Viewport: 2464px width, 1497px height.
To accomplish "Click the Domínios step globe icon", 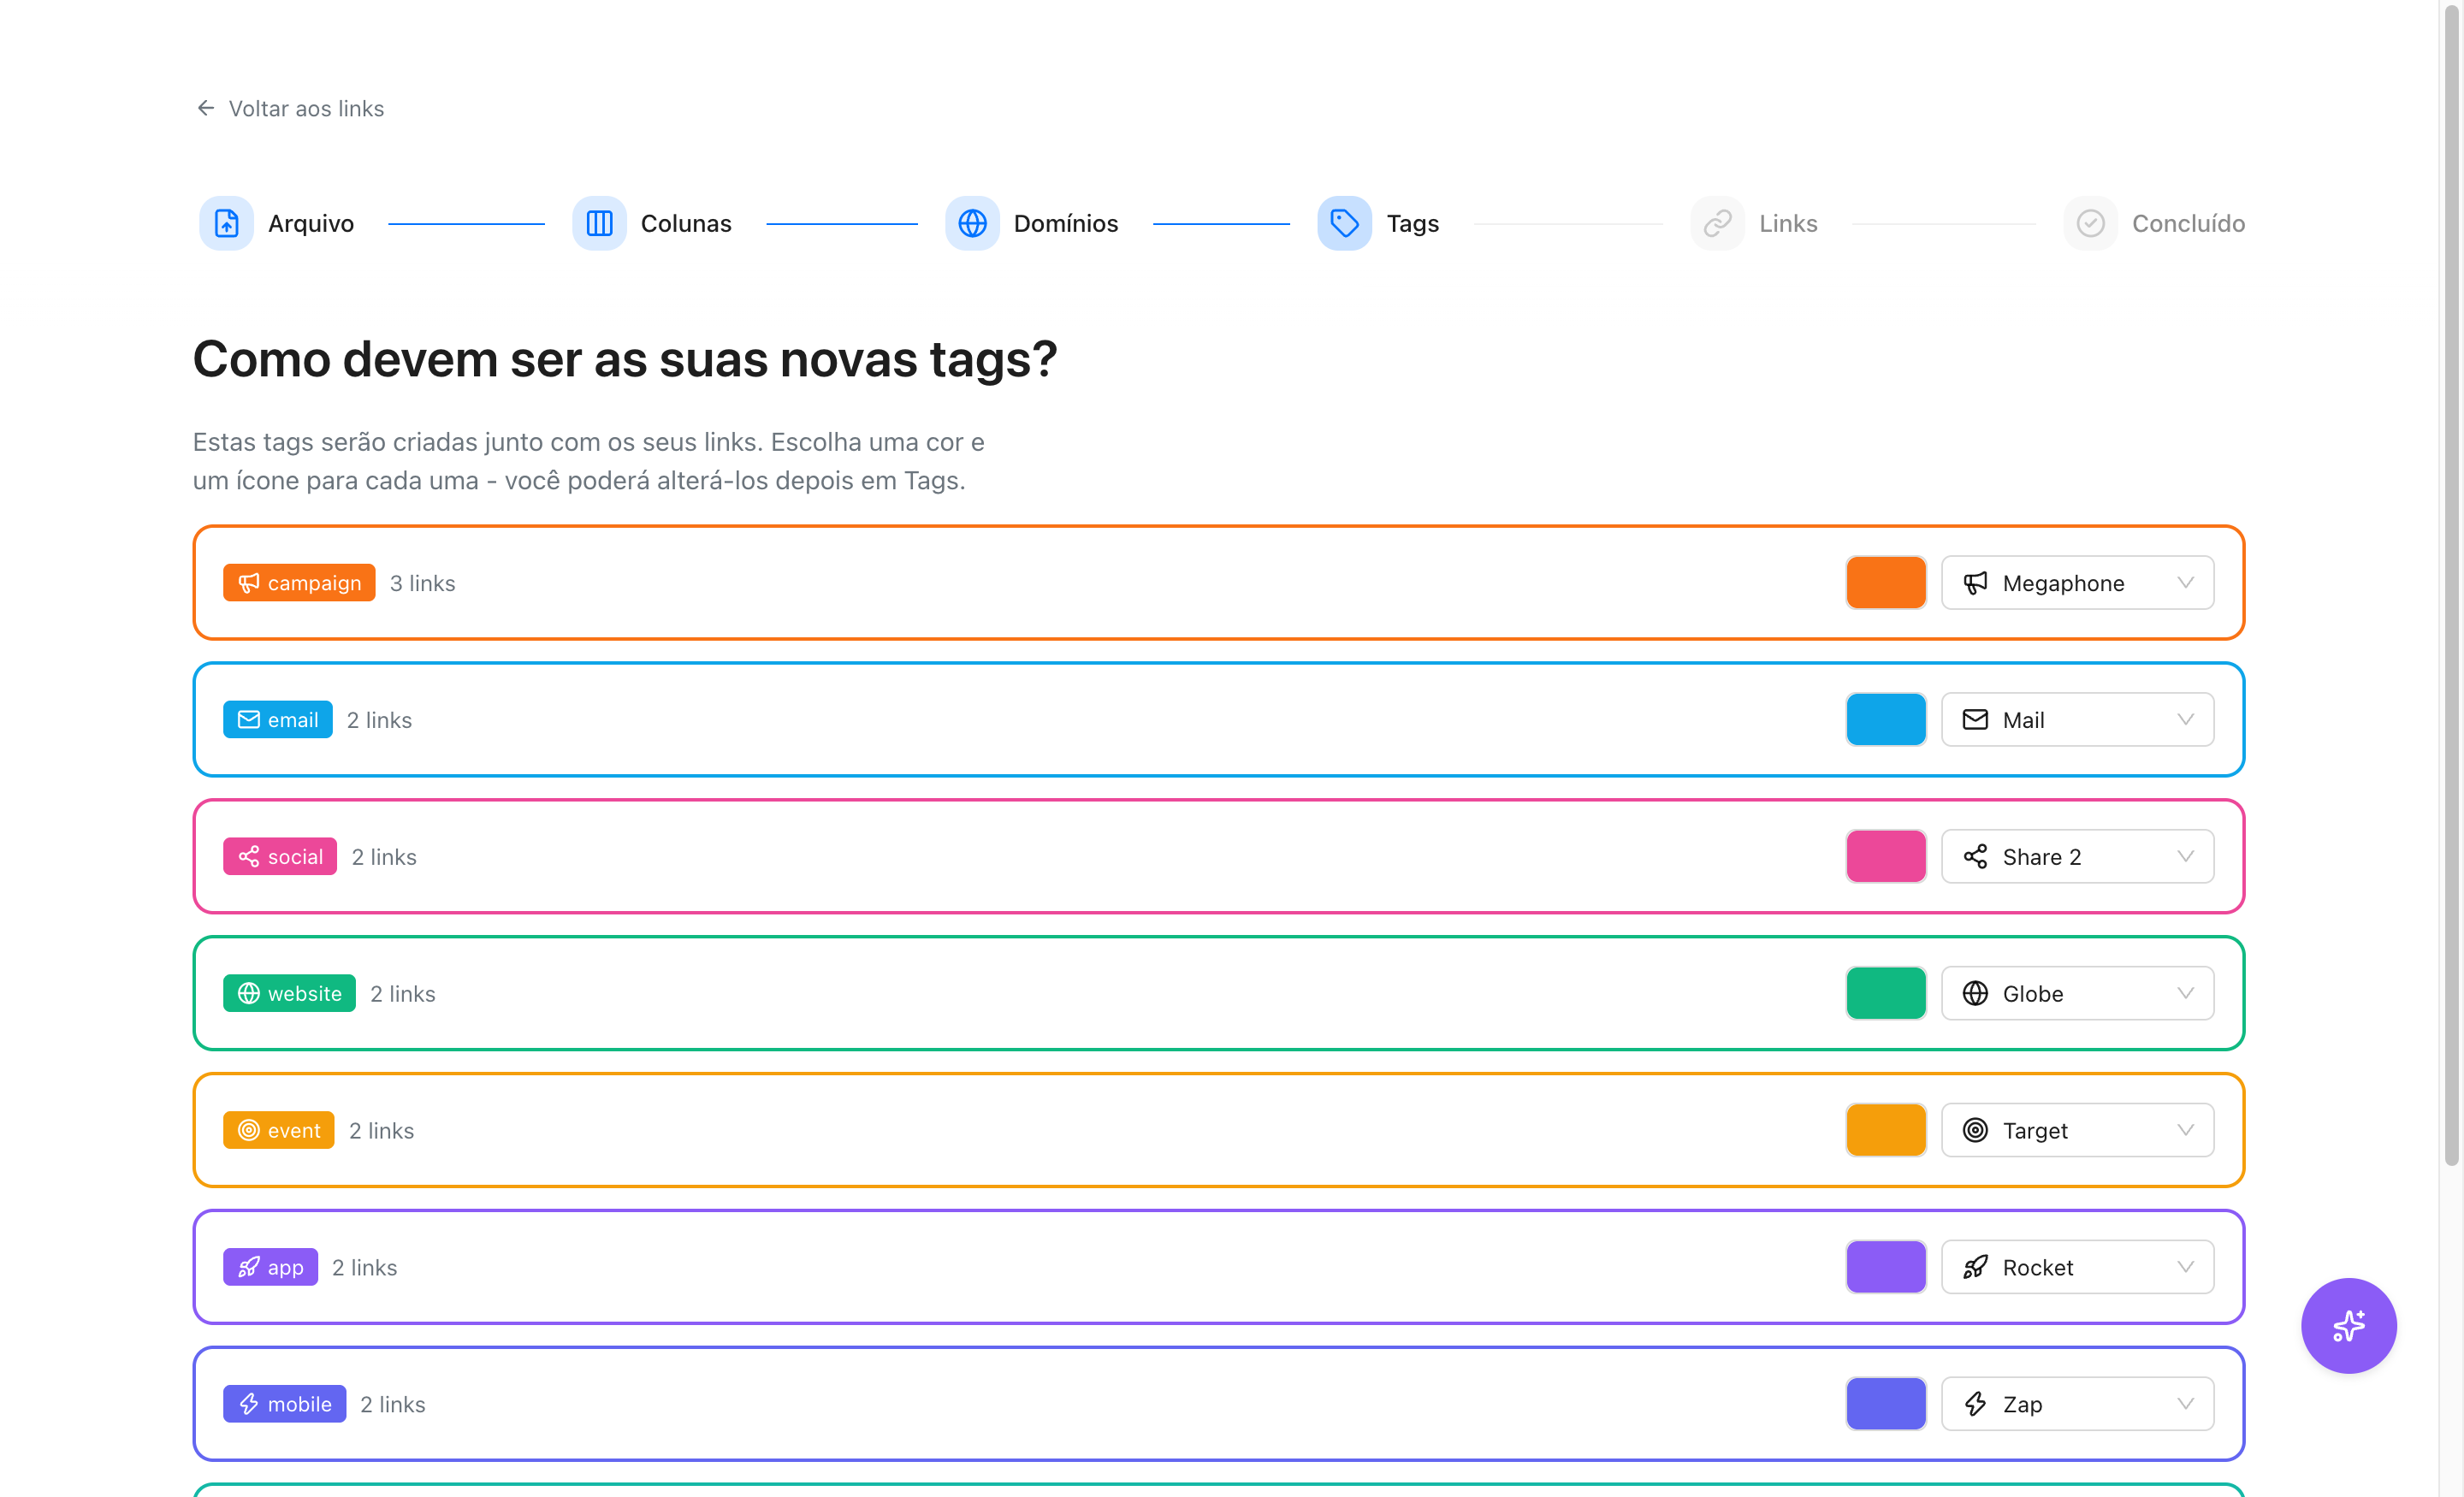I will pos(972,223).
